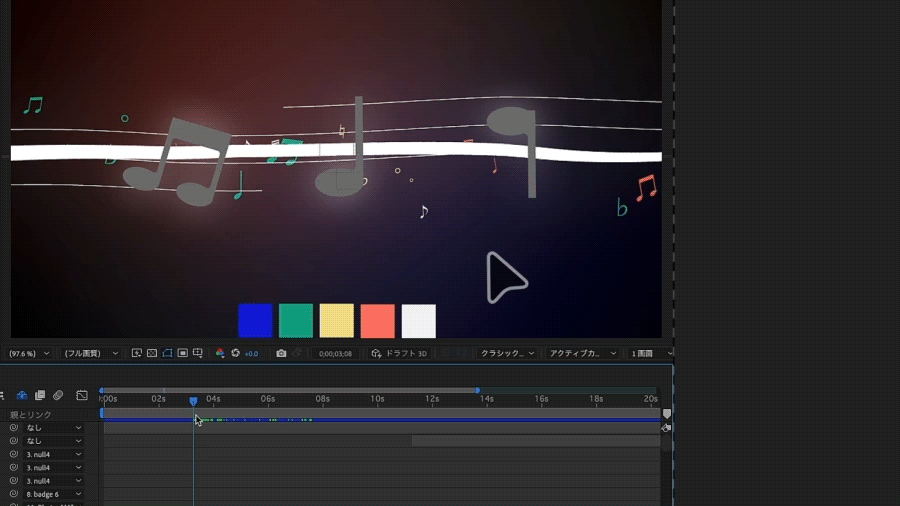Image resolution: width=900 pixels, height=506 pixels.
Task: Click the work area start handle
Action: (x=102, y=390)
